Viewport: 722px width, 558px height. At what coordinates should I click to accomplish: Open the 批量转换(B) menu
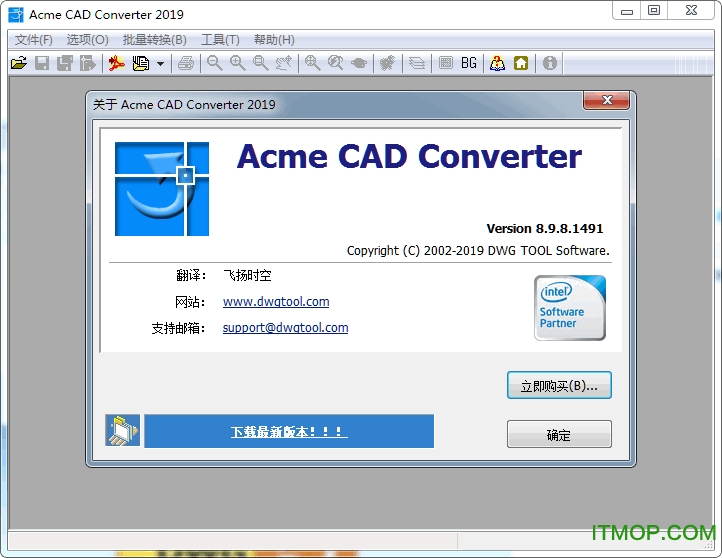coord(155,40)
